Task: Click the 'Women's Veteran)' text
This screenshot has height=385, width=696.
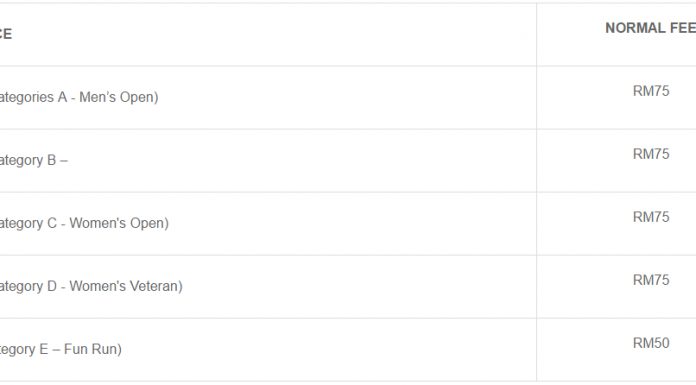Action: click(x=126, y=286)
